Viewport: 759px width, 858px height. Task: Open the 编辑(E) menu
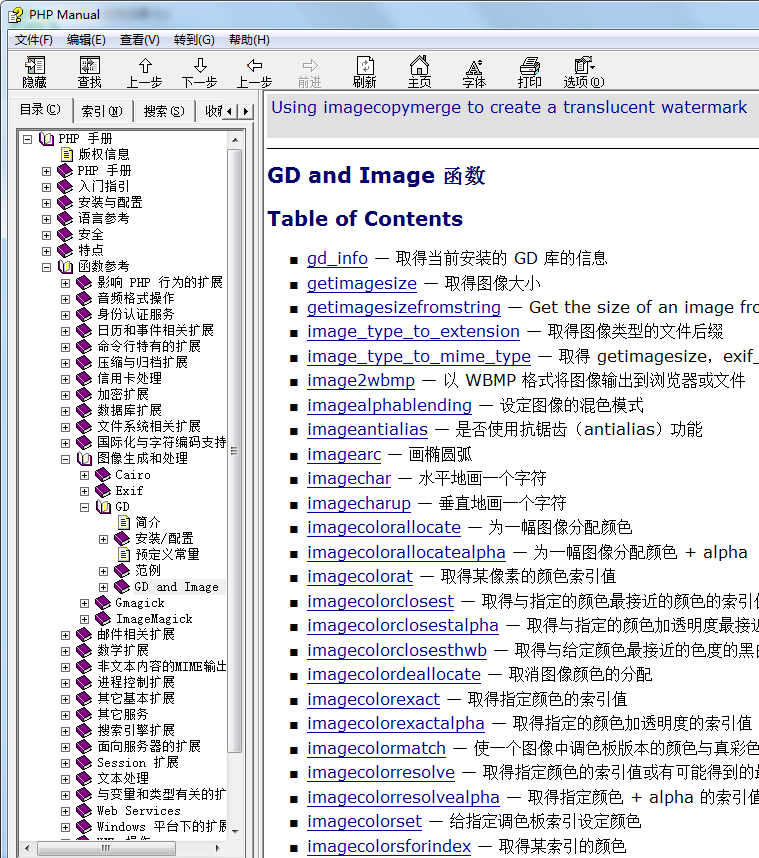coord(86,40)
